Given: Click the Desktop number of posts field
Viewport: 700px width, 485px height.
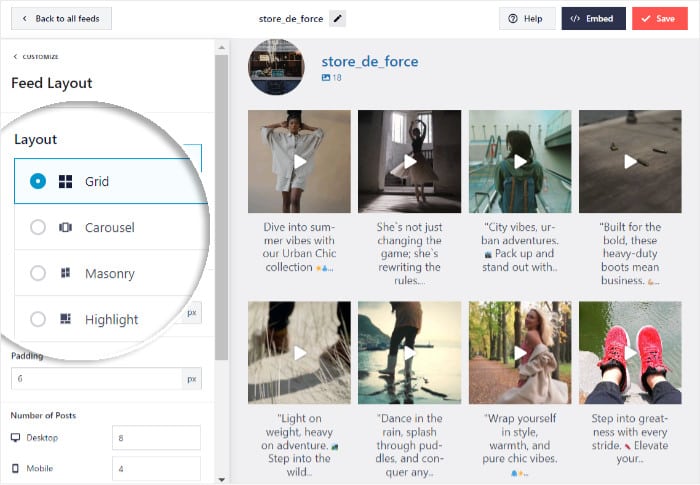Looking at the screenshot, I should tap(156, 438).
